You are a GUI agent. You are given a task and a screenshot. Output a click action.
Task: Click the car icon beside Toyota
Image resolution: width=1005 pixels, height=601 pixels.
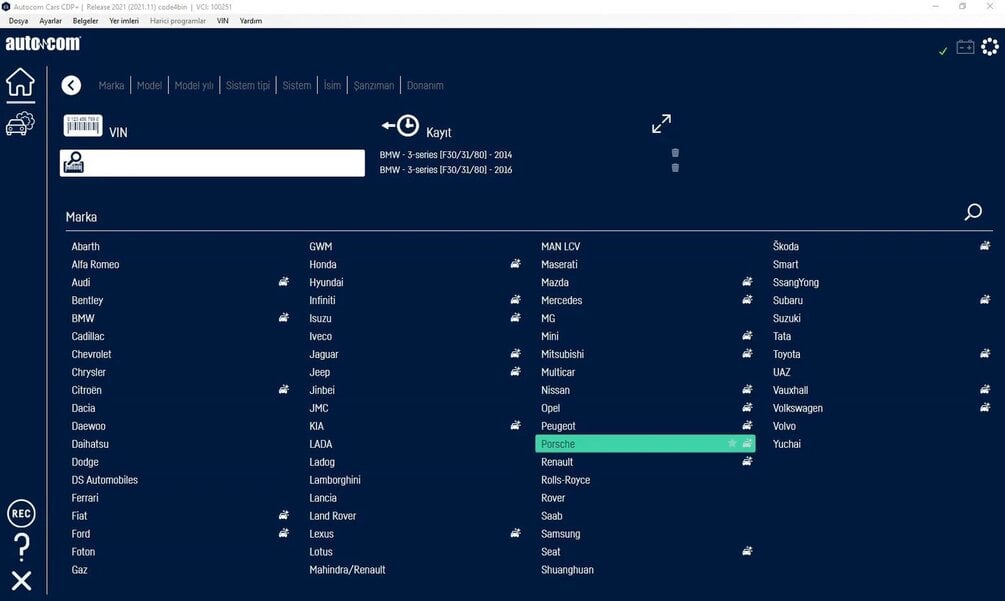985,353
